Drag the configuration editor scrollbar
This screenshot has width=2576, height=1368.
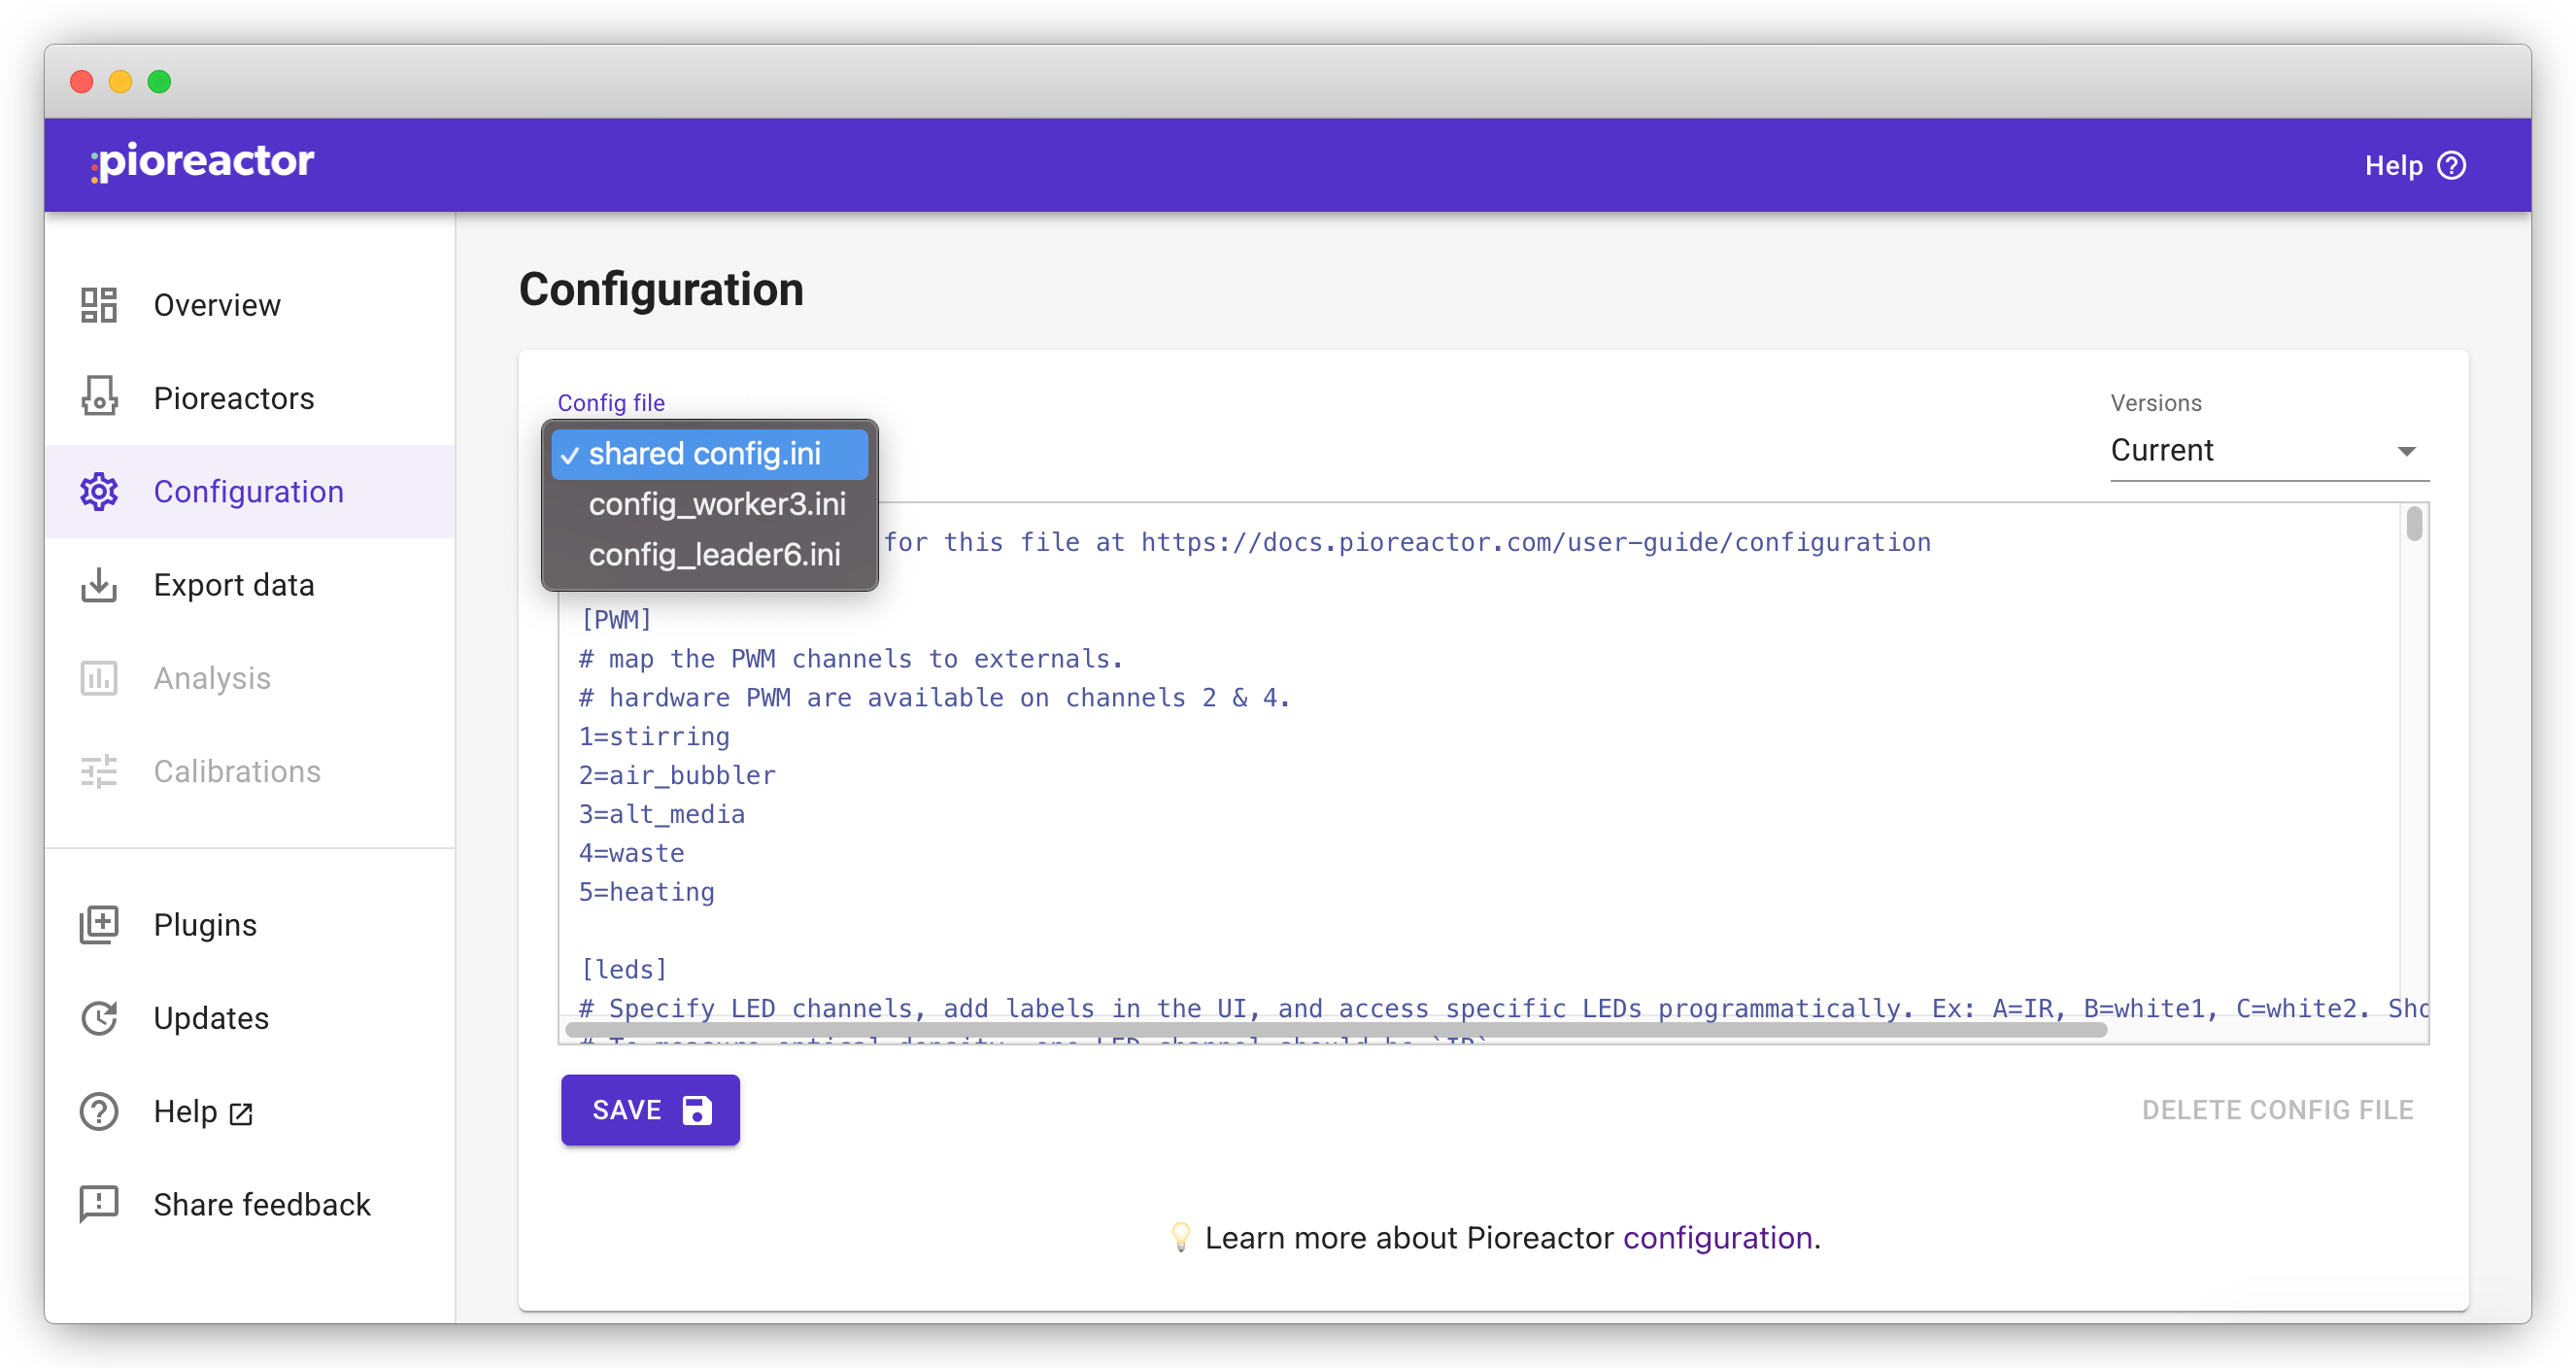point(2418,535)
